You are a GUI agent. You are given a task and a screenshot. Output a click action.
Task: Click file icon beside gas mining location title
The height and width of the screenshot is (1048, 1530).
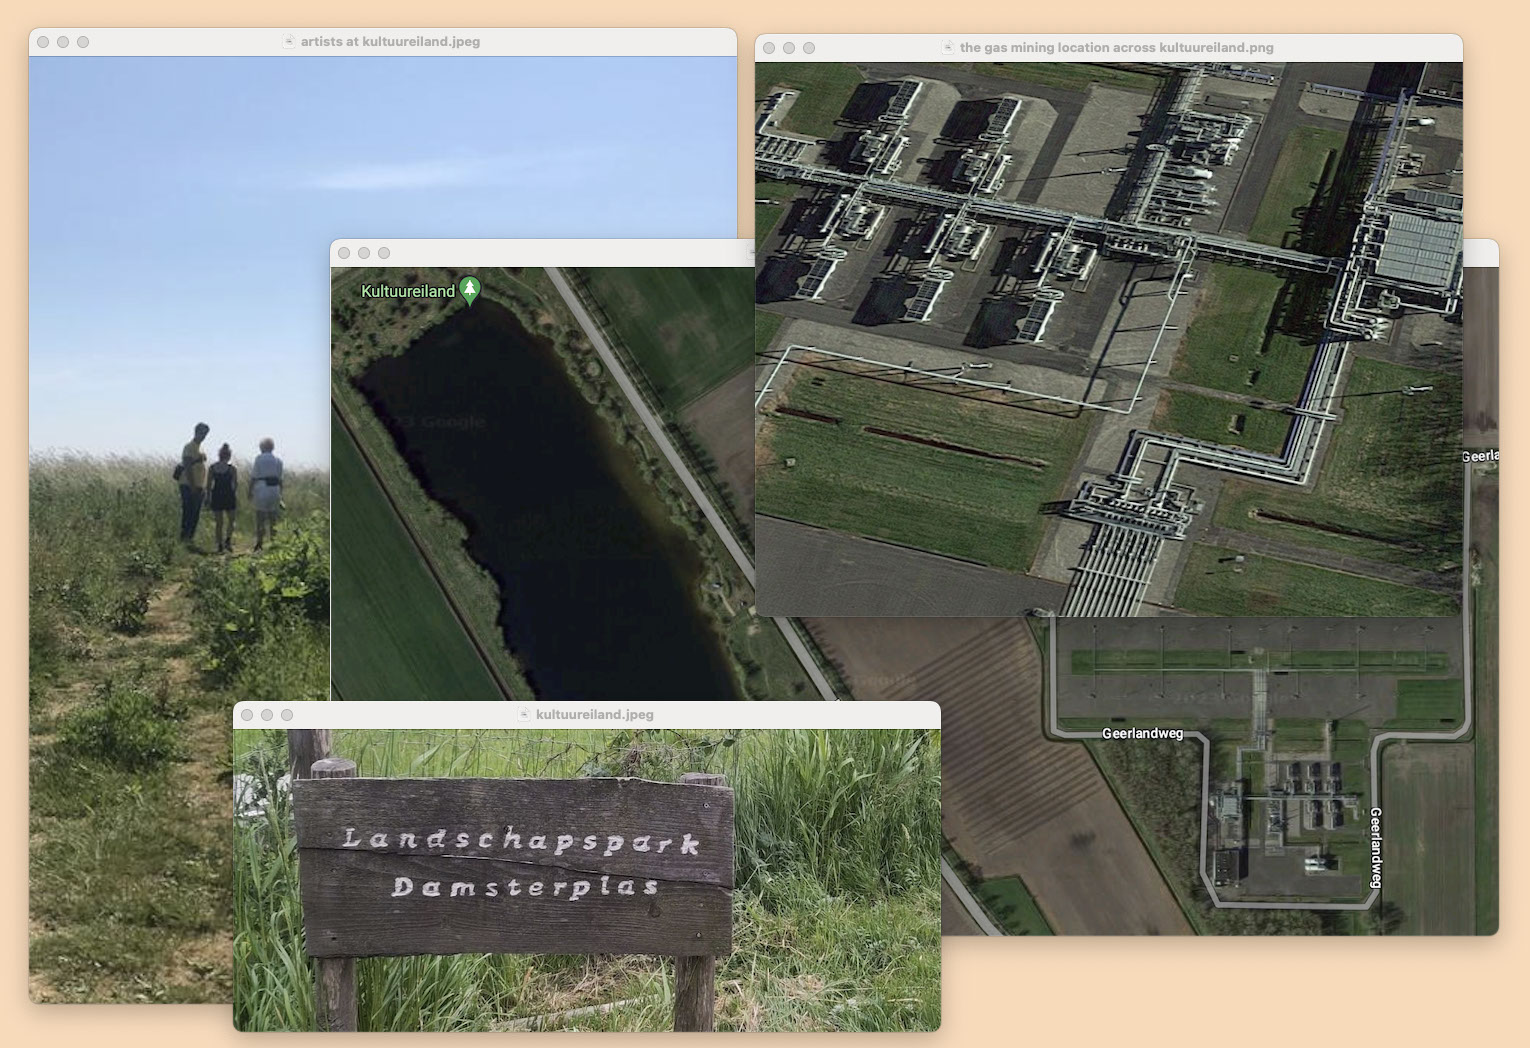tap(948, 48)
